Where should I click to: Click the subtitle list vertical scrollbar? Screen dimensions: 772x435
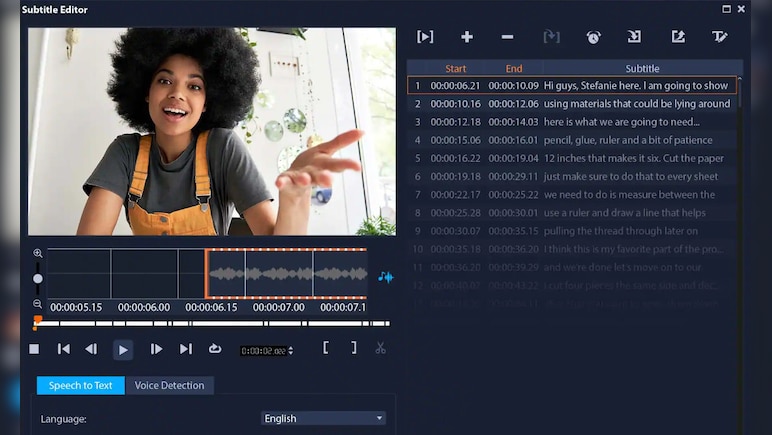point(740,93)
